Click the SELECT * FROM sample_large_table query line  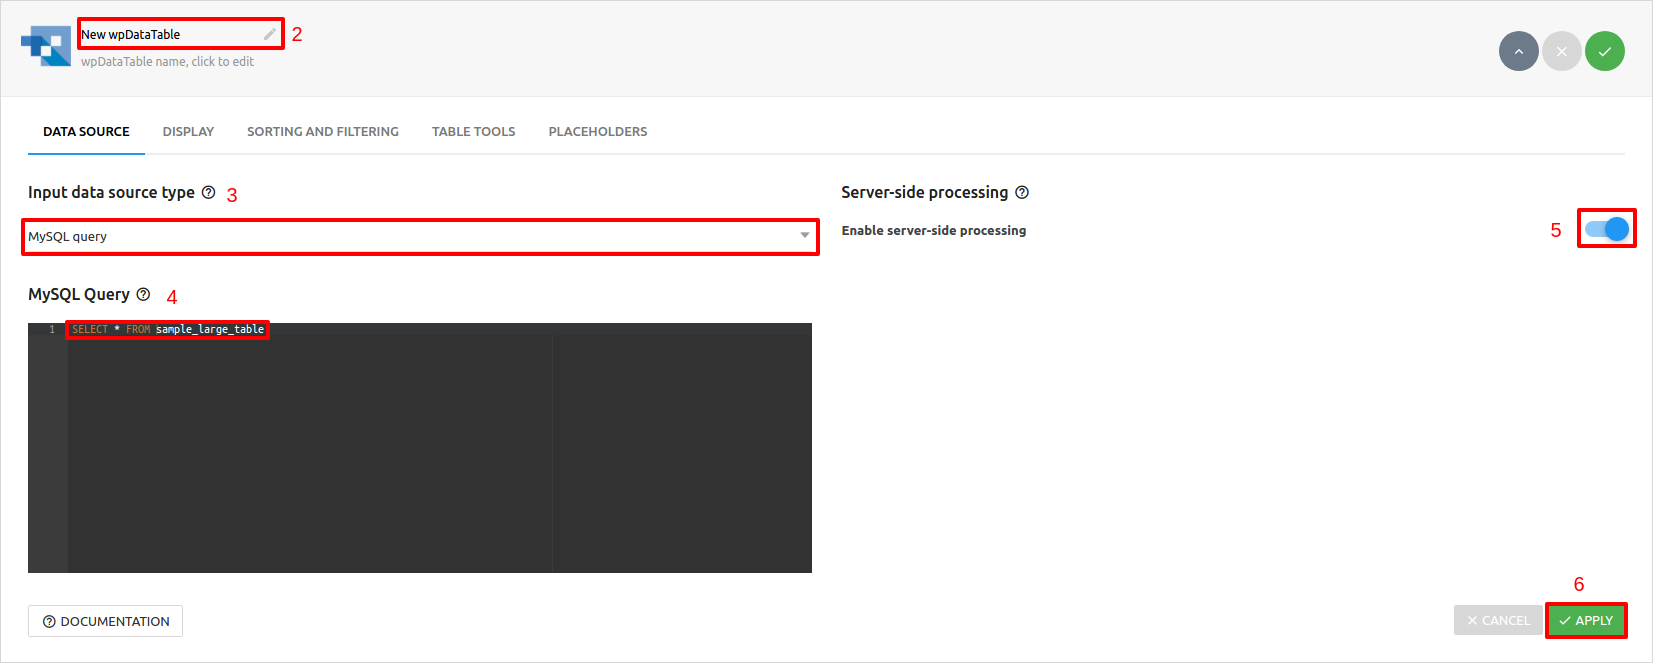point(168,329)
